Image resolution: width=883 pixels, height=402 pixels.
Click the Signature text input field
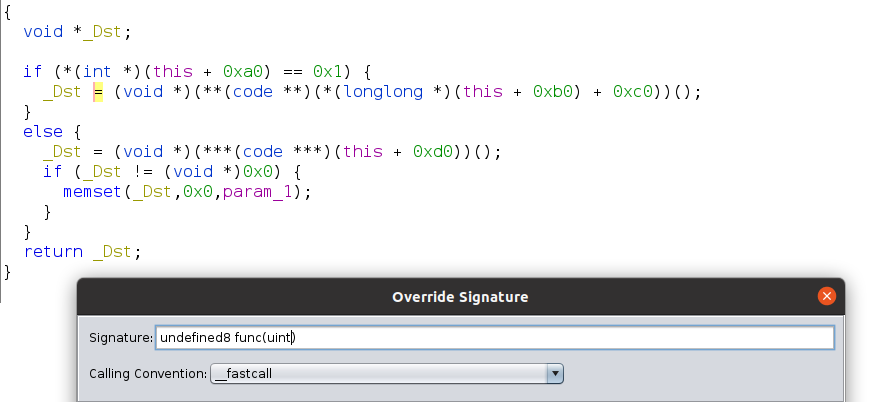pyautogui.click(x=494, y=338)
